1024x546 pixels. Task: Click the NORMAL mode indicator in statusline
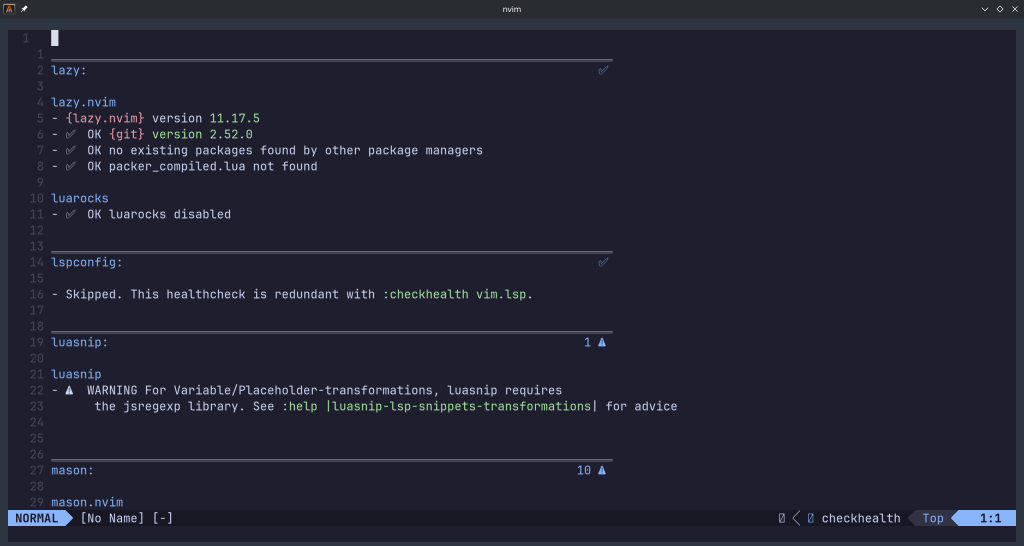click(x=36, y=518)
